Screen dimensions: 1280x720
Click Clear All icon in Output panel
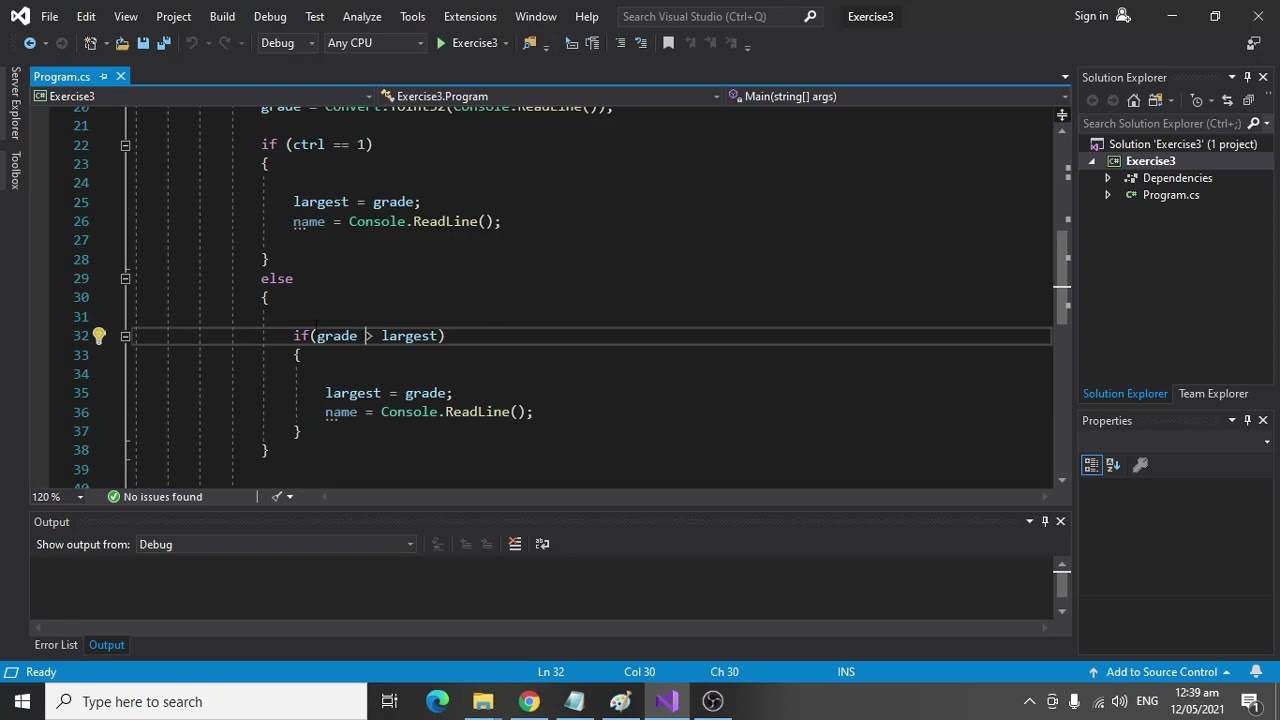pos(515,544)
